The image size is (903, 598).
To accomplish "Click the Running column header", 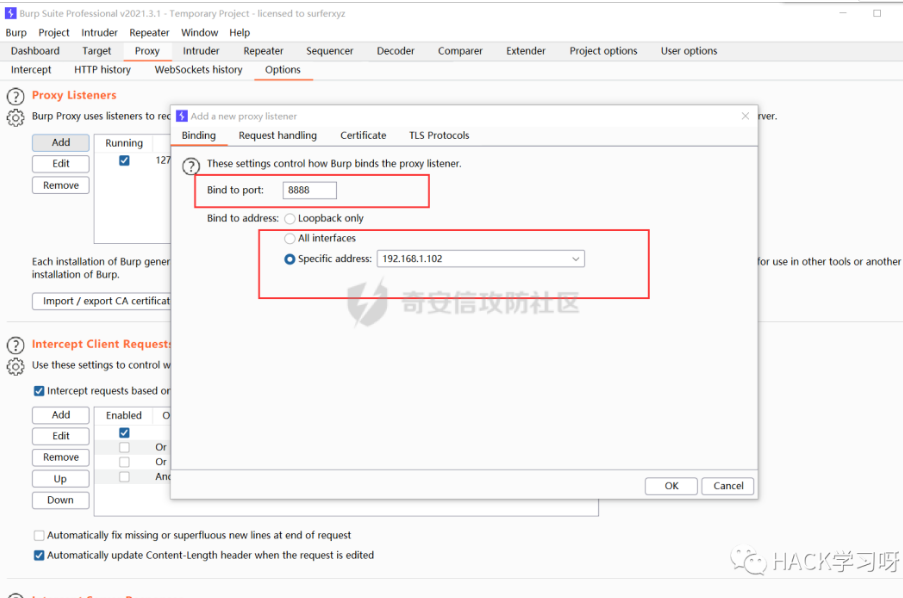I will click(124, 143).
